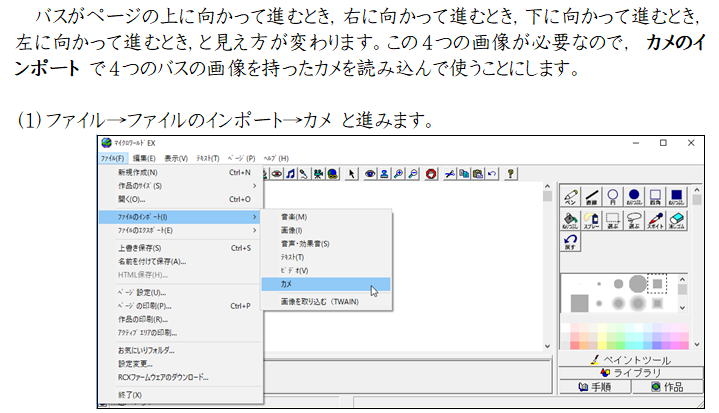719x413 pixels.
Task: Click the globe toolbar icon
Action: tap(332, 174)
